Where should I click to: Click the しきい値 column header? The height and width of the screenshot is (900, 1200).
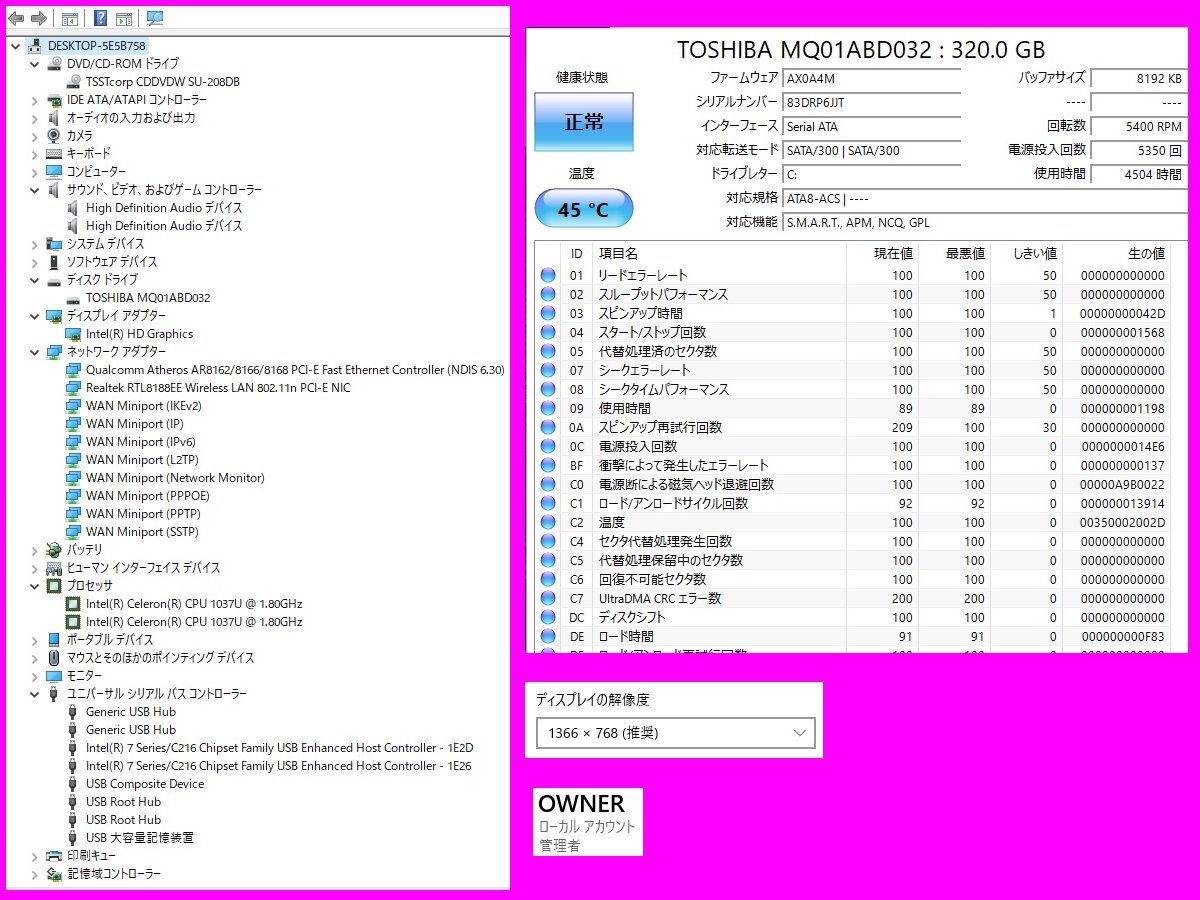tap(1034, 254)
